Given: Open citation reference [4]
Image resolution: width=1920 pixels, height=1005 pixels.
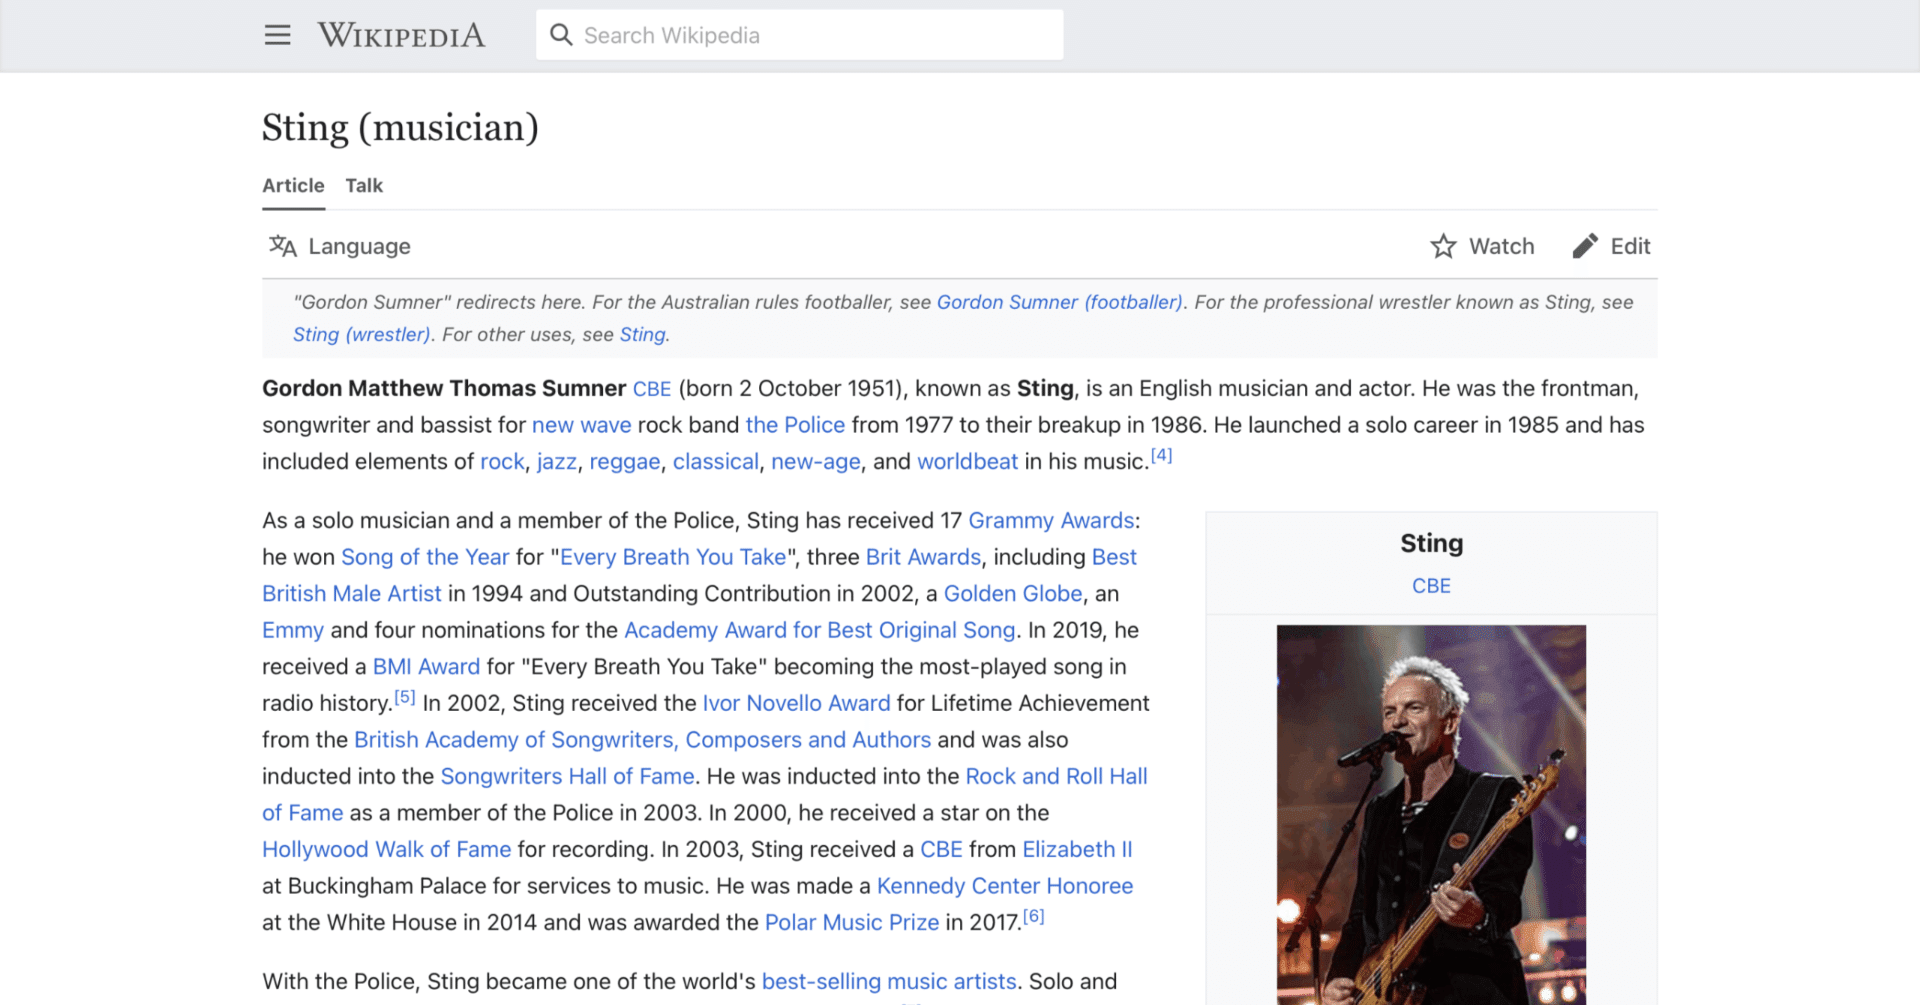Looking at the screenshot, I should [1161, 456].
